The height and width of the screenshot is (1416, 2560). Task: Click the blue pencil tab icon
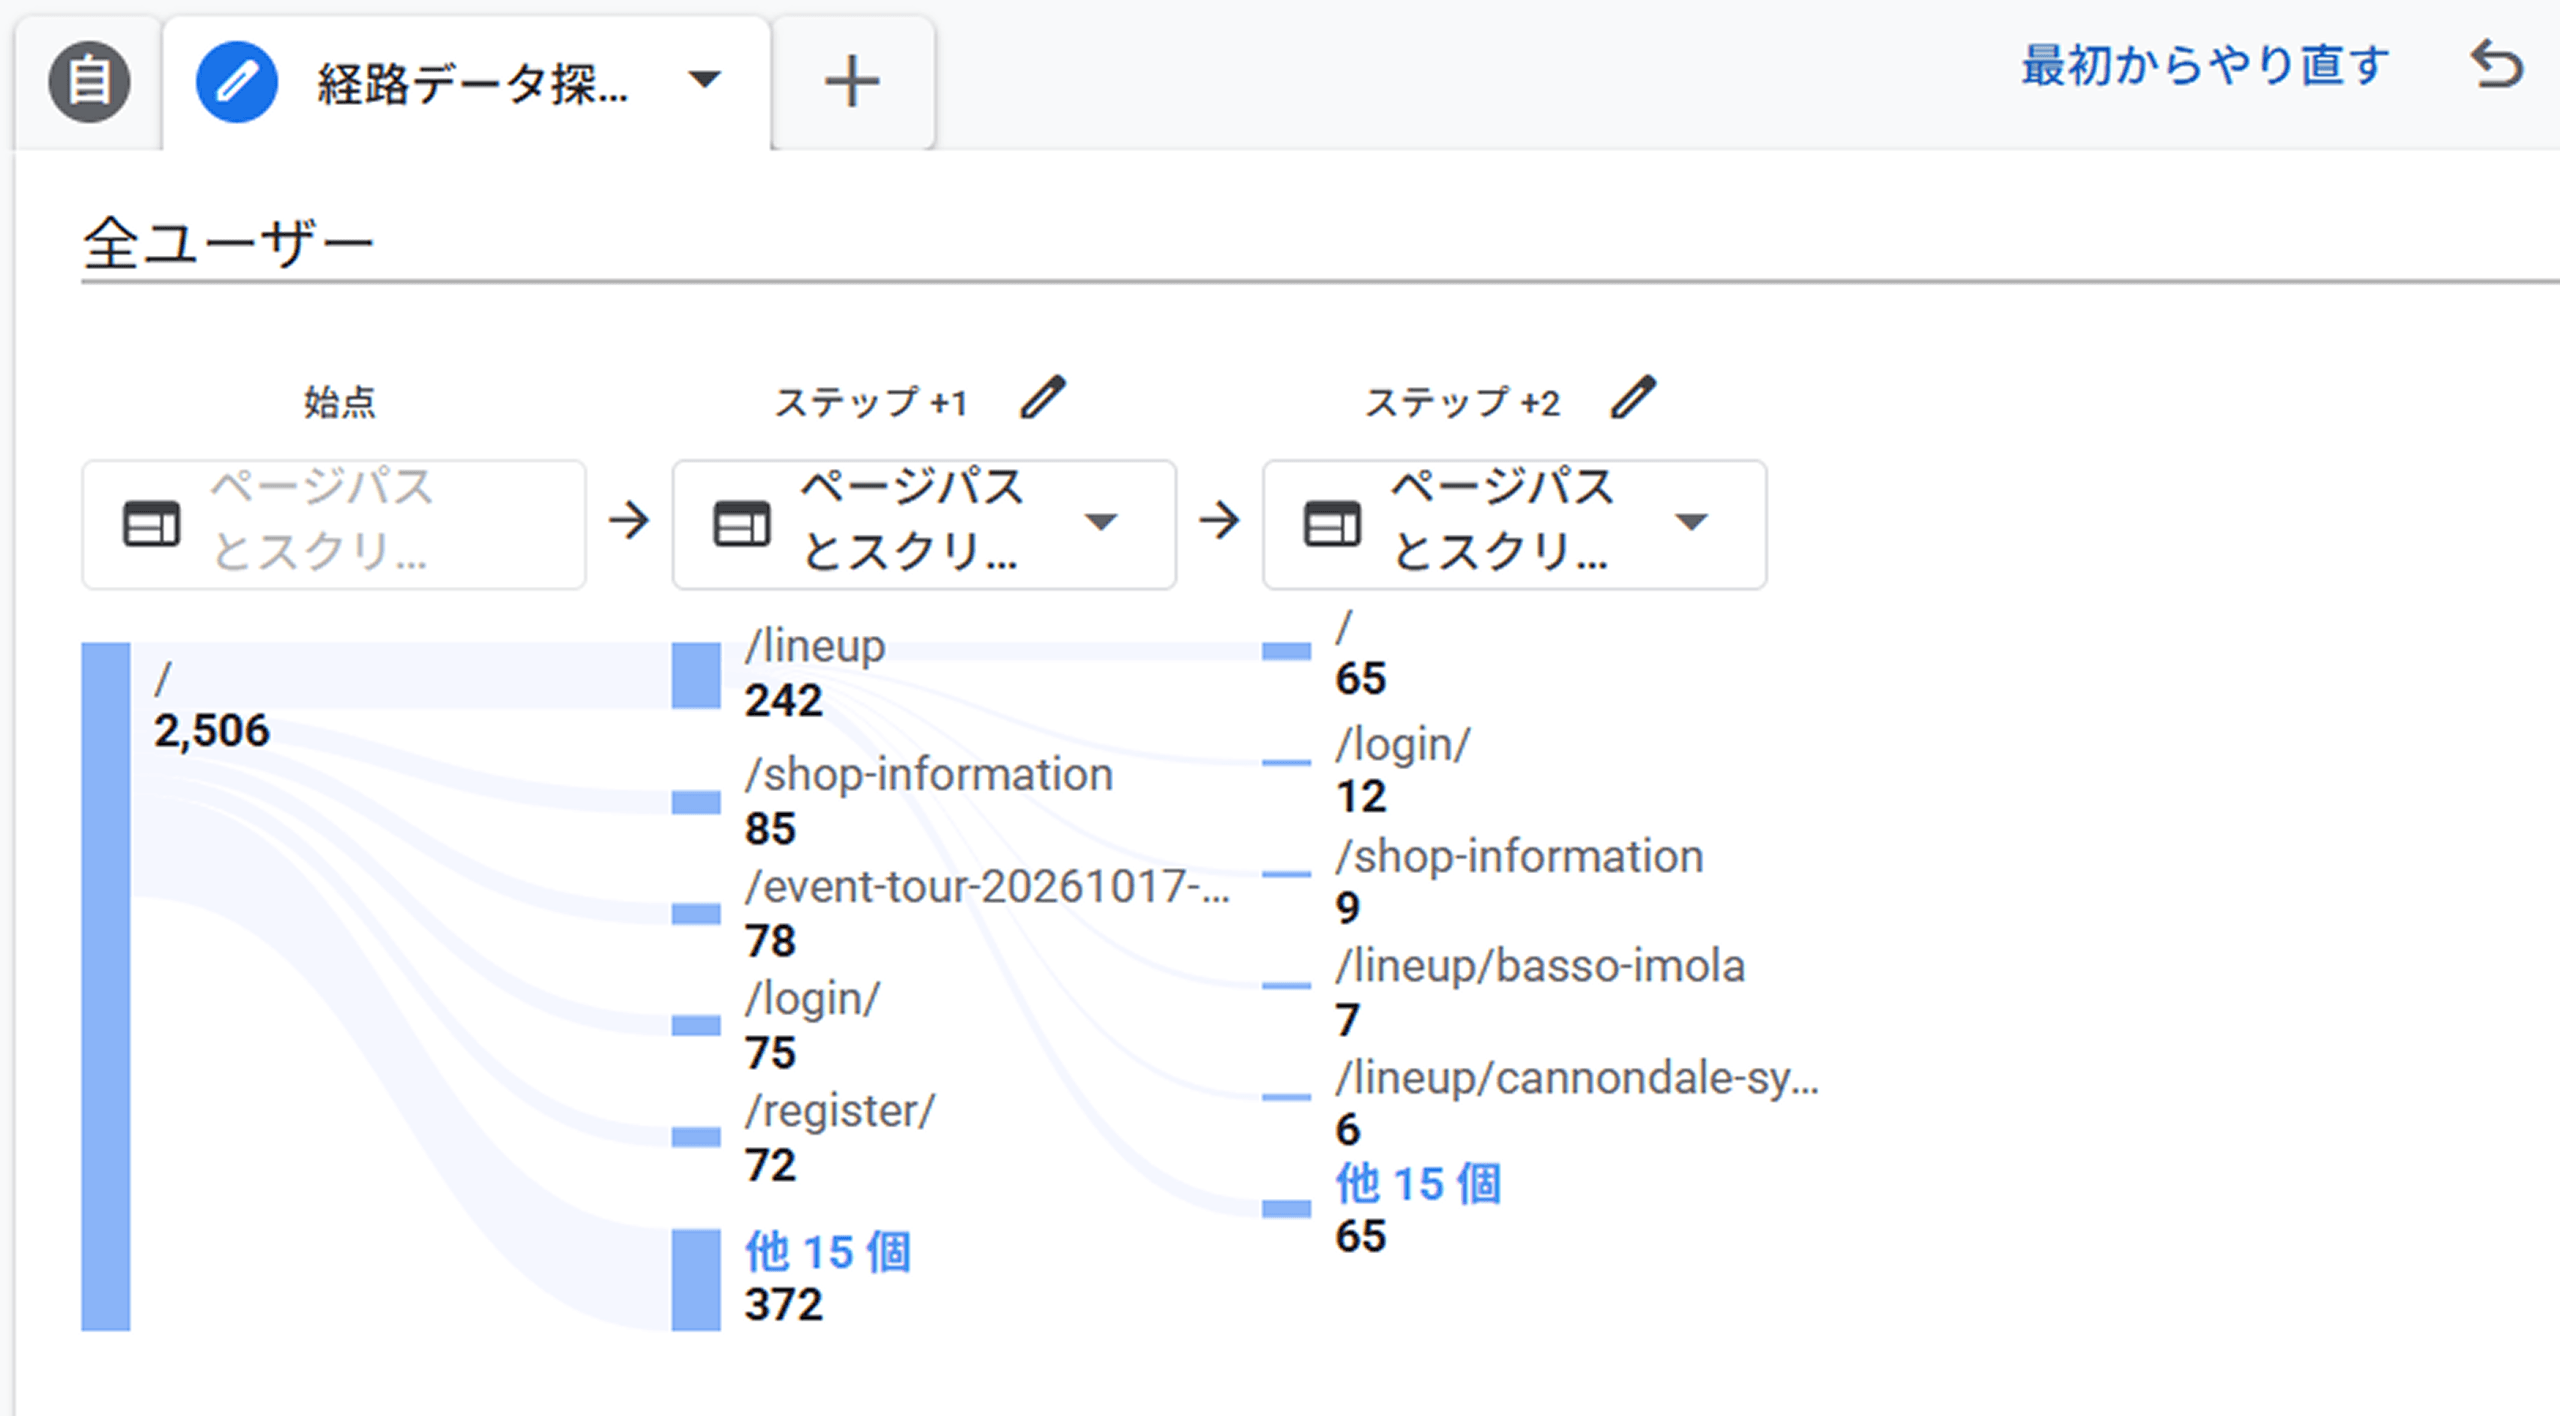coord(237,82)
